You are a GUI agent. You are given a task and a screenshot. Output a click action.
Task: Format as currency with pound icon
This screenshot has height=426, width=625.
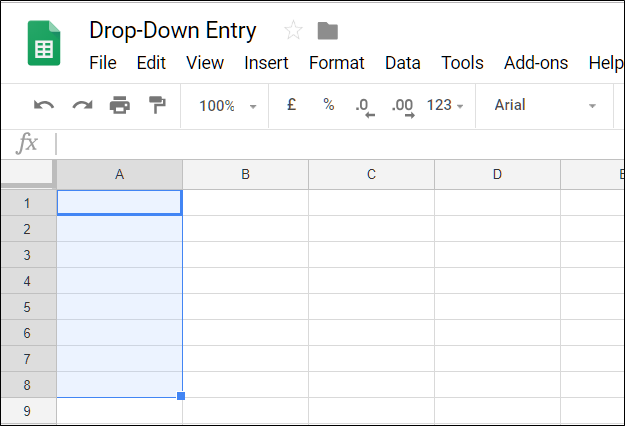click(291, 105)
